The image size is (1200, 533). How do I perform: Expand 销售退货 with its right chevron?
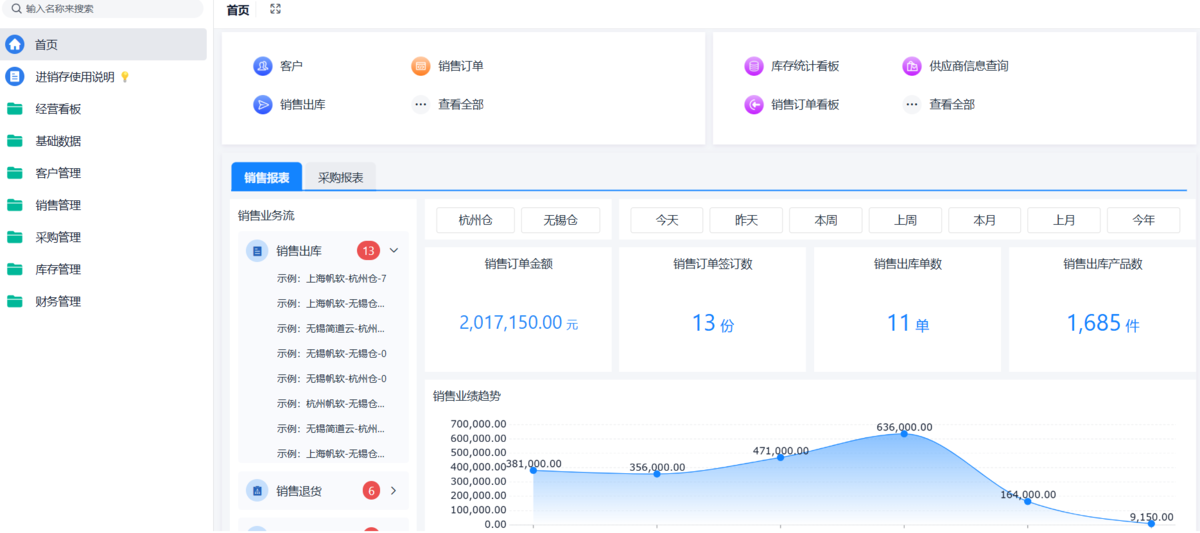[394, 490]
